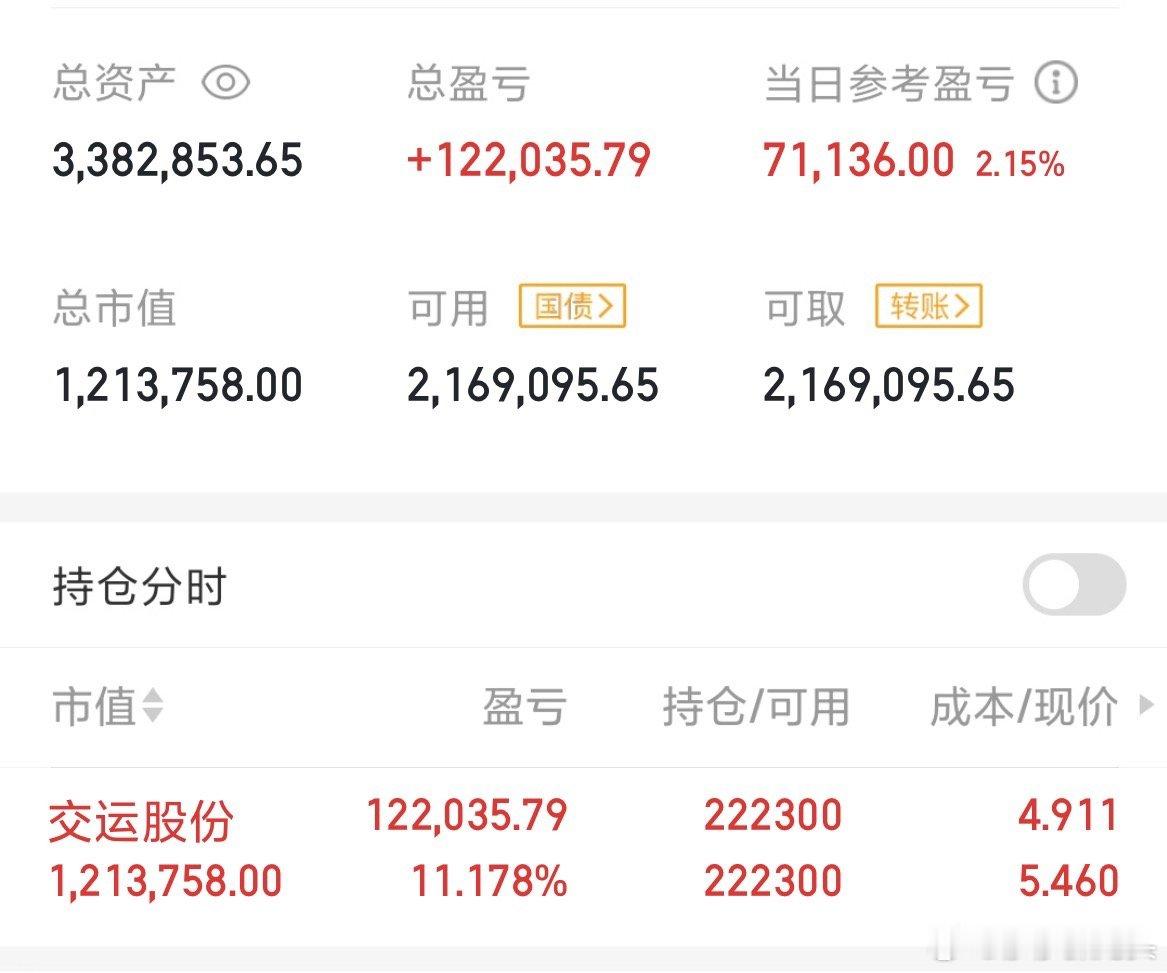
Task: Hide total assets with the eye icon
Action: tap(226, 82)
